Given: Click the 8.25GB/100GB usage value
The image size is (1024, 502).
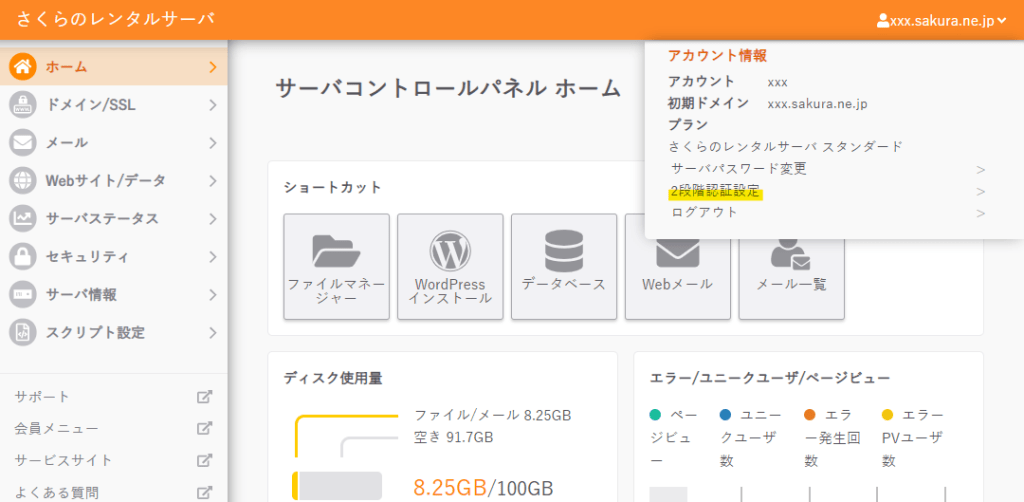Looking at the screenshot, I should click(483, 487).
